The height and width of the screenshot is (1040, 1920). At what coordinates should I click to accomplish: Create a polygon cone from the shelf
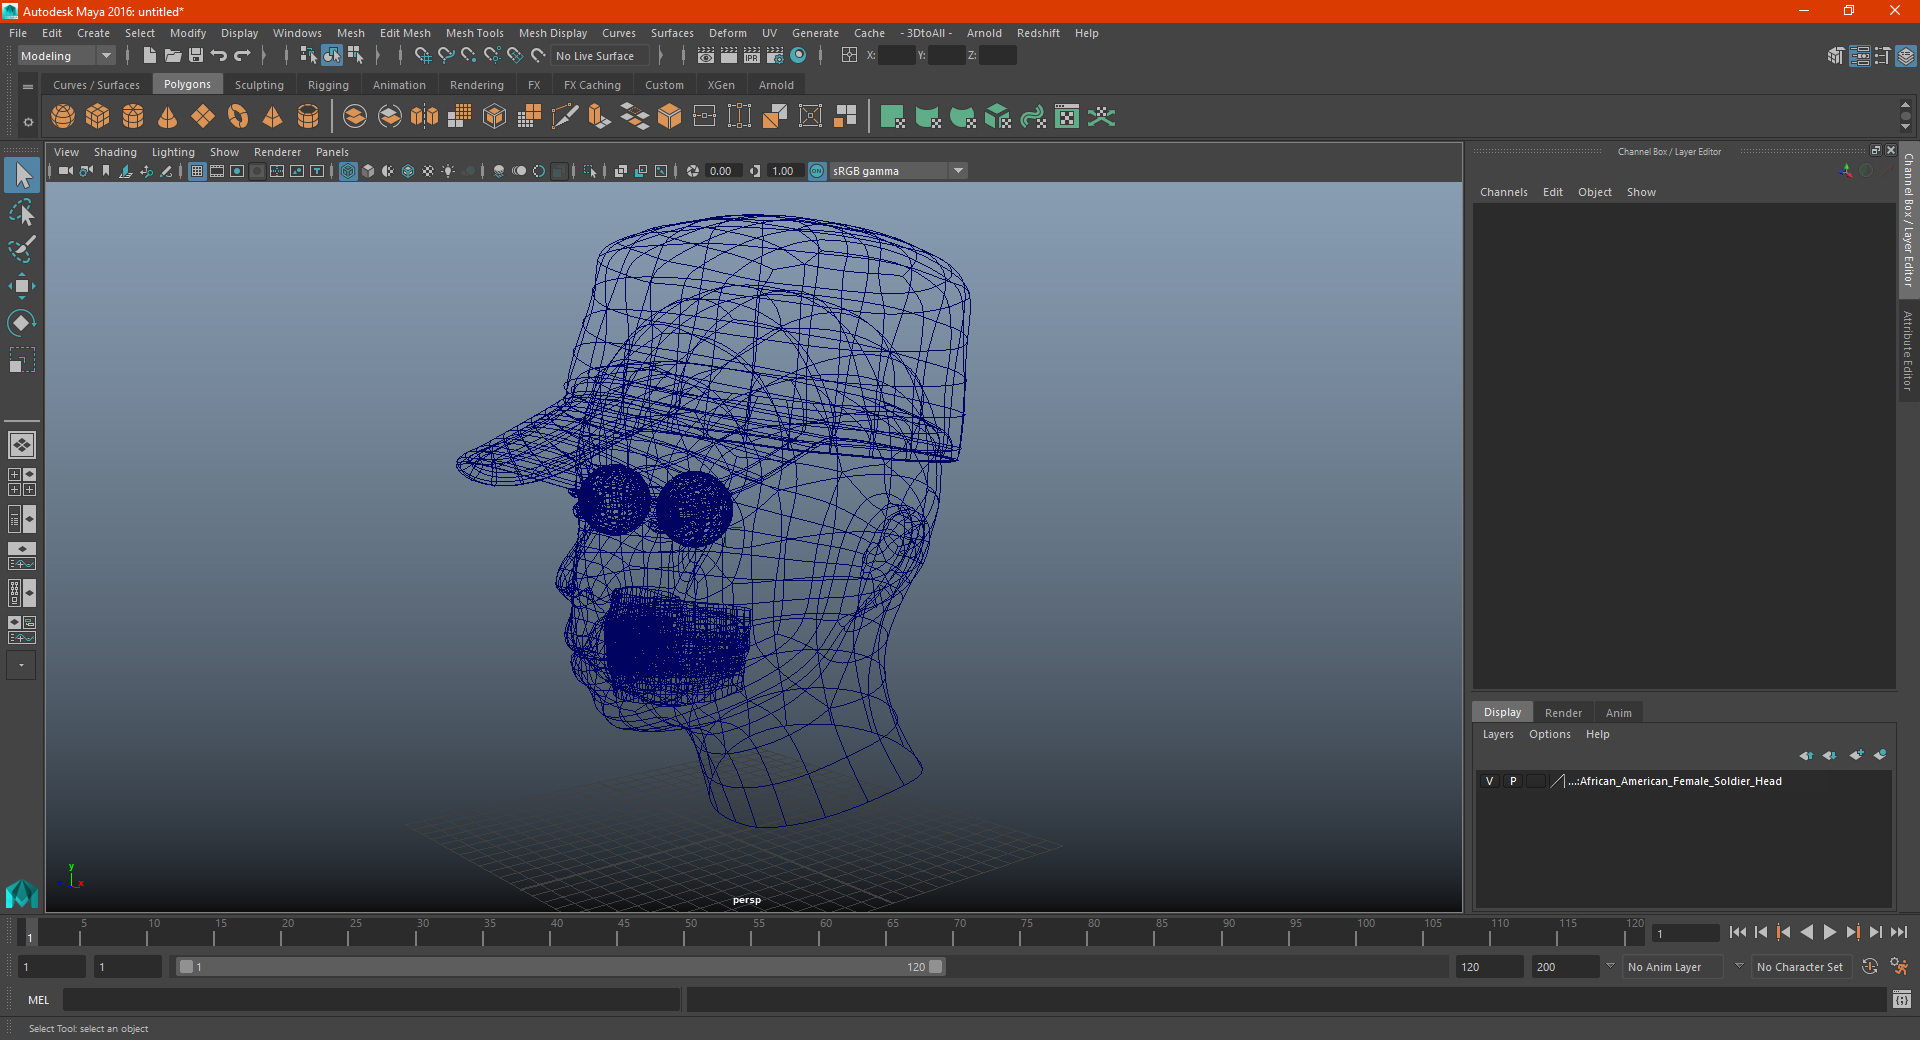pos(168,117)
